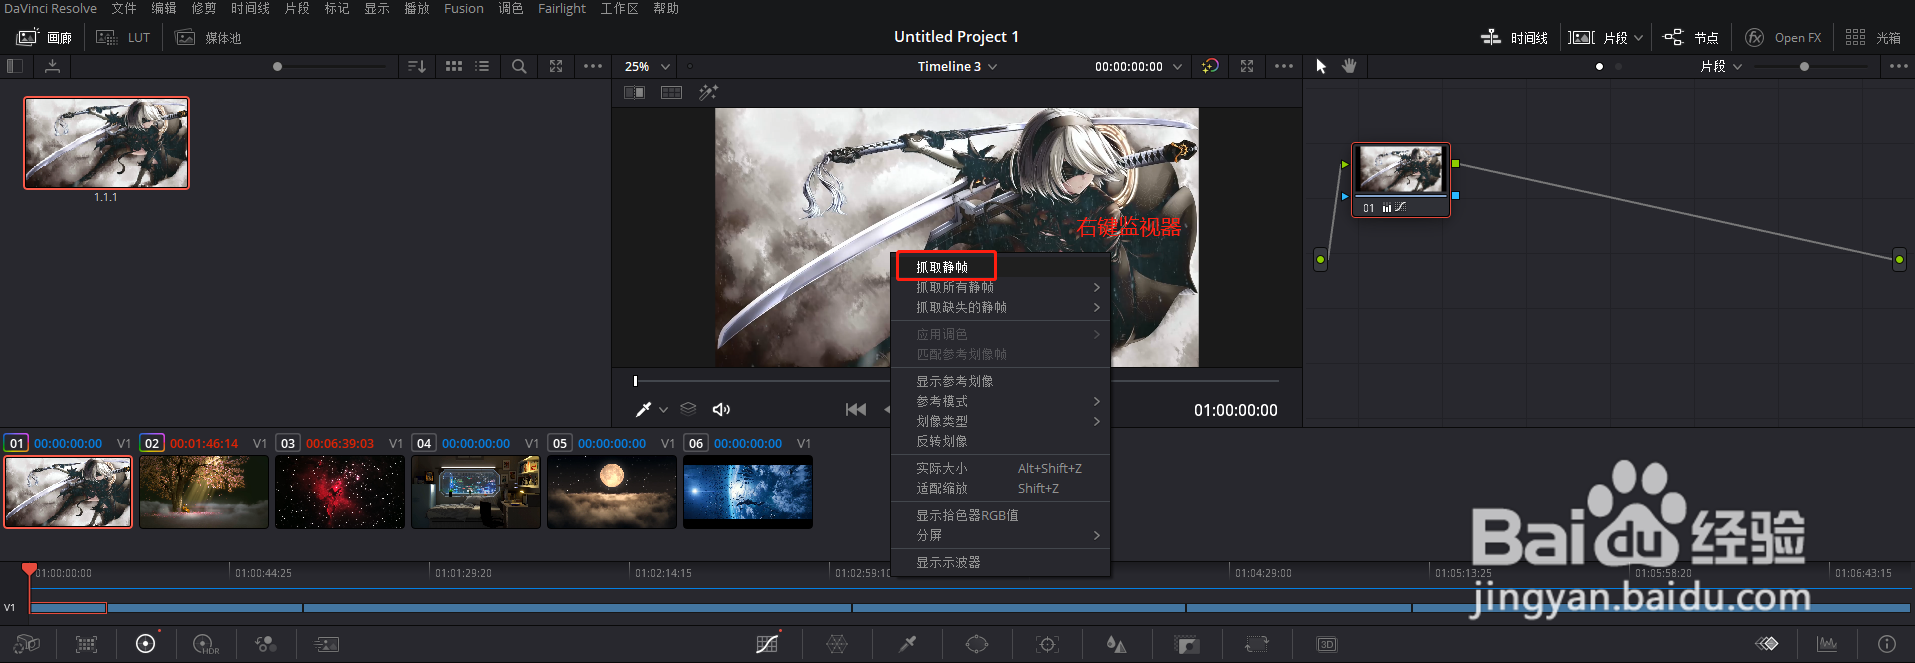Open the Timeline 3 selector dropdown
Viewport: 1915px width, 663px height.
957,66
